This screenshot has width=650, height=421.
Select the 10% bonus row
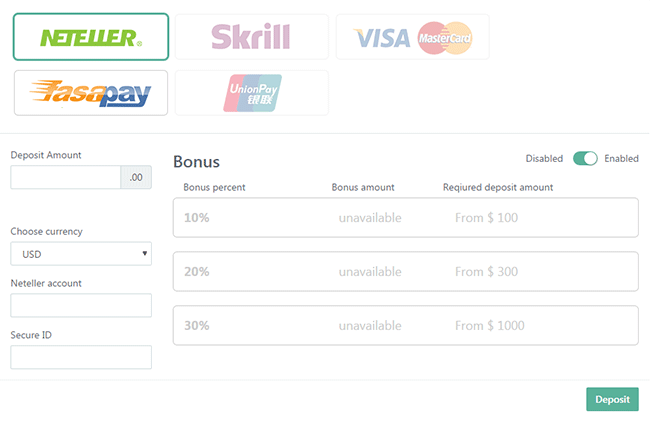pyautogui.click(x=405, y=217)
